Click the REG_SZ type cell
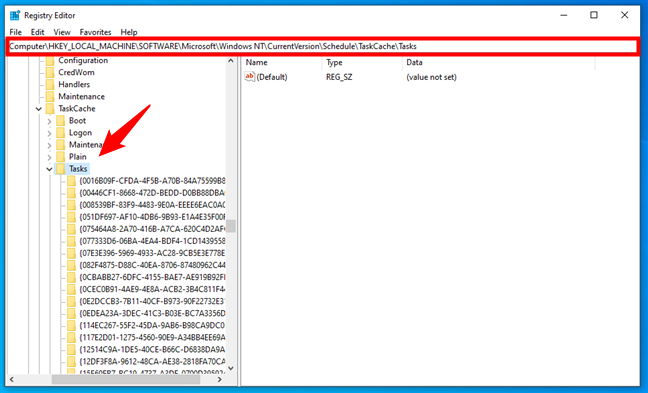The height and width of the screenshot is (393, 648). (x=339, y=77)
